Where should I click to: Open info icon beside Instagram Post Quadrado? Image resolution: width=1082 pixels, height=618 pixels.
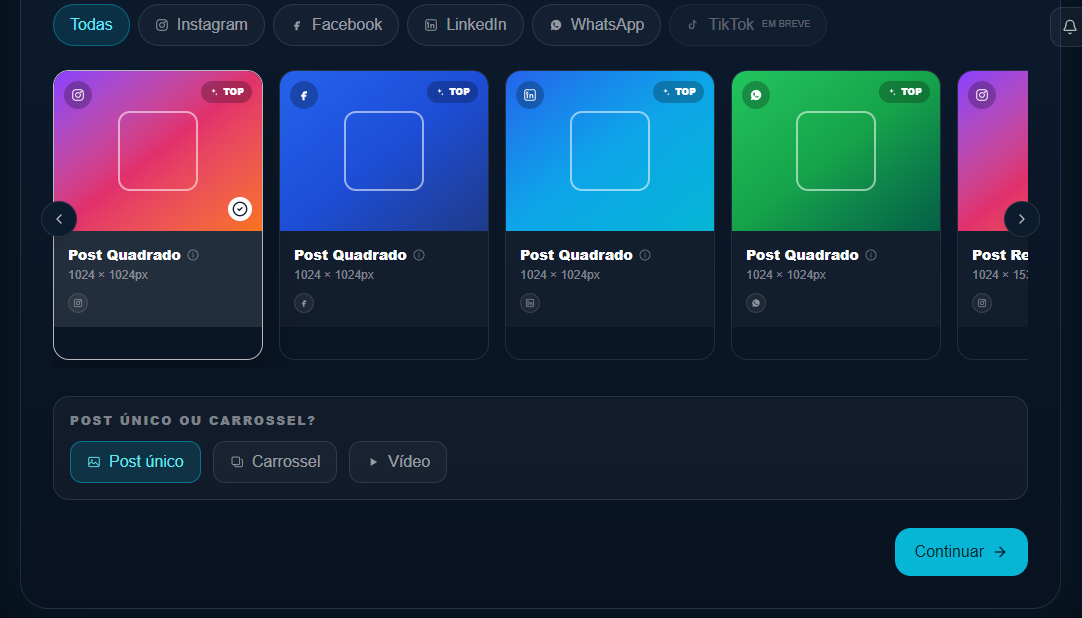tap(193, 255)
